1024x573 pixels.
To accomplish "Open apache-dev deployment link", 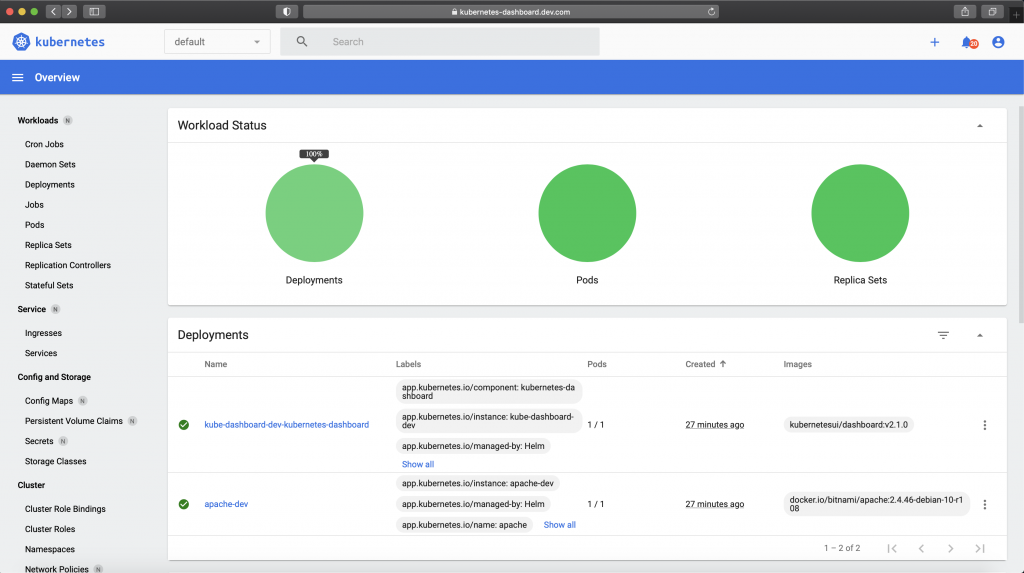I will [x=226, y=504].
